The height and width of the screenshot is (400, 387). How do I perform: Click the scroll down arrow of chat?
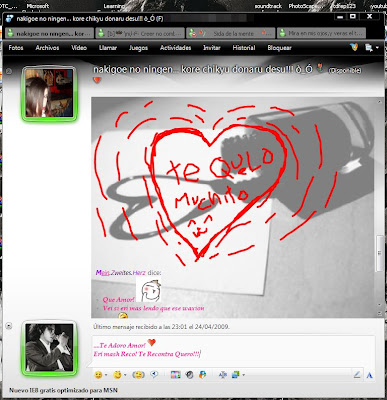[x=379, y=305]
